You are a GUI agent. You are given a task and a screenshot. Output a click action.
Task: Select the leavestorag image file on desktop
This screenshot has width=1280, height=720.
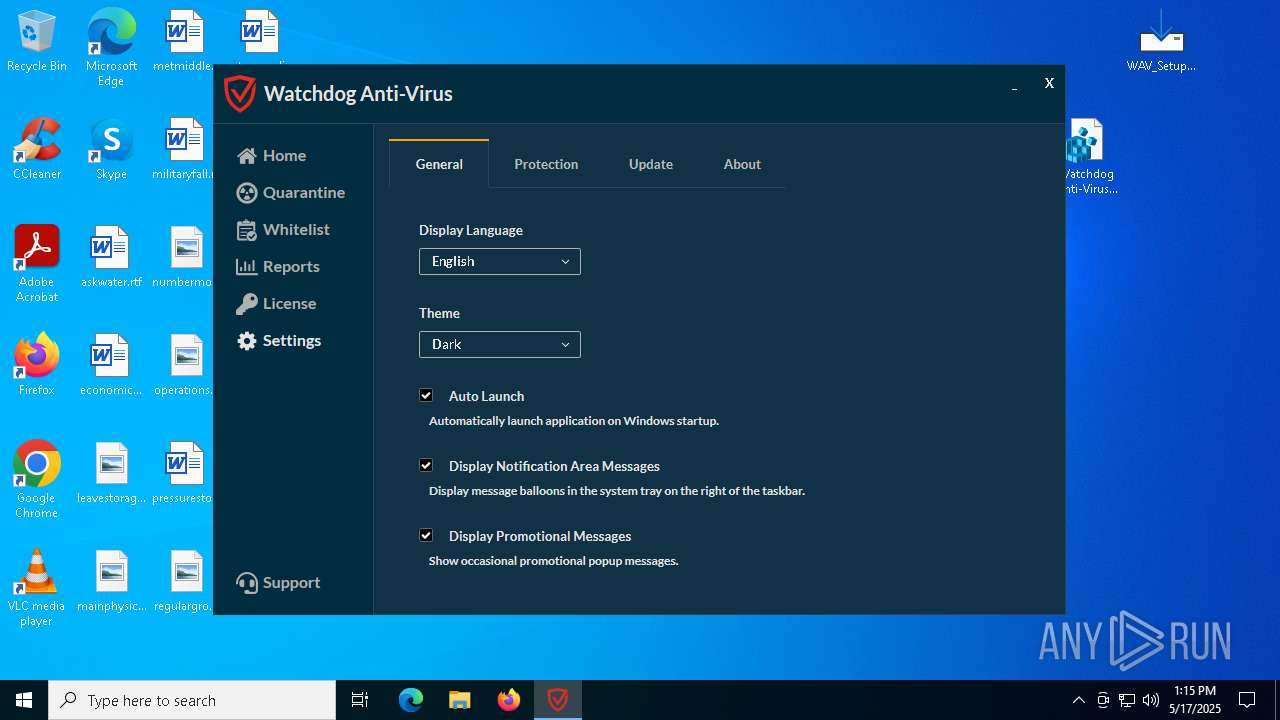pyautogui.click(x=111, y=473)
